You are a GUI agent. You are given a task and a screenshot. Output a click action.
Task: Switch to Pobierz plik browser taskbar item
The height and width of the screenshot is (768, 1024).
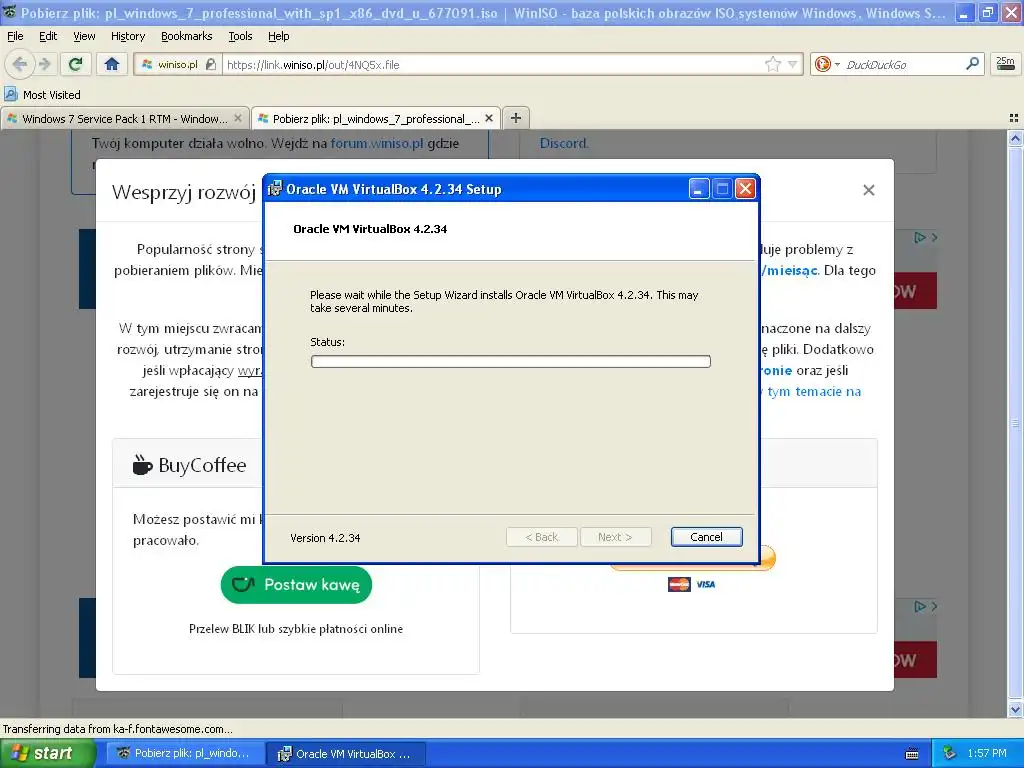point(185,753)
